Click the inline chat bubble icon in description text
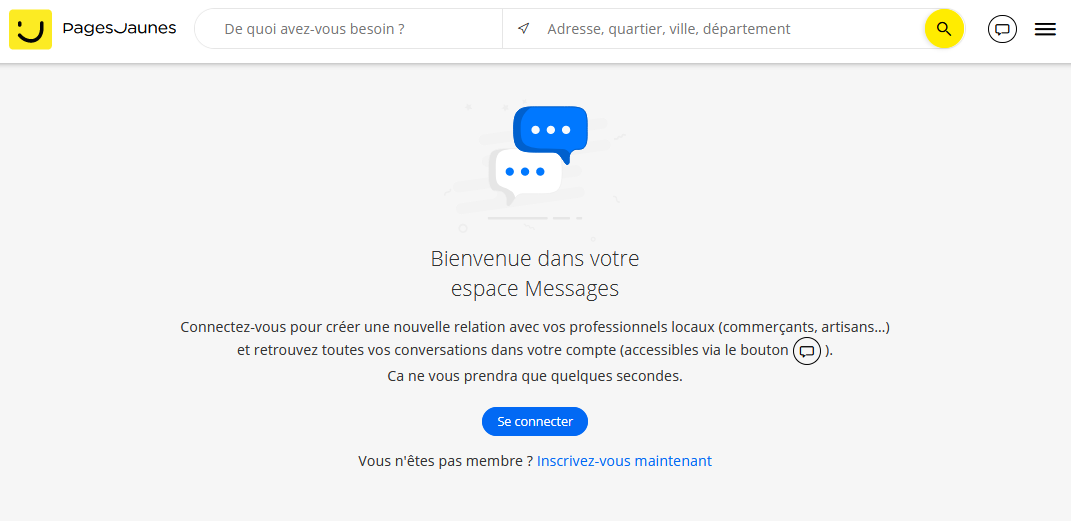1071x521 pixels. point(807,351)
